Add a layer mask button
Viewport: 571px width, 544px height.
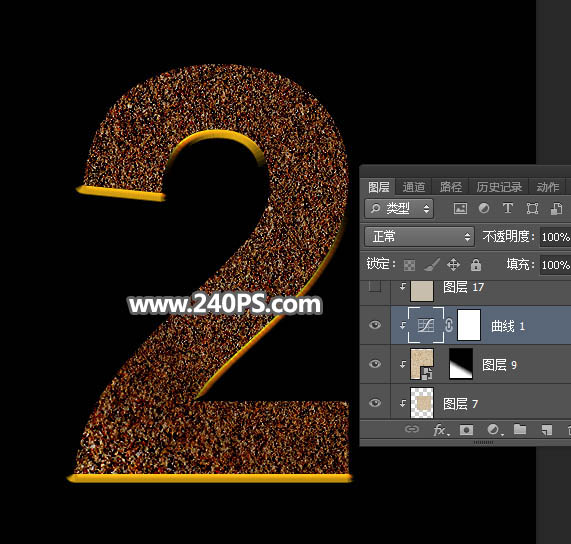[466, 430]
